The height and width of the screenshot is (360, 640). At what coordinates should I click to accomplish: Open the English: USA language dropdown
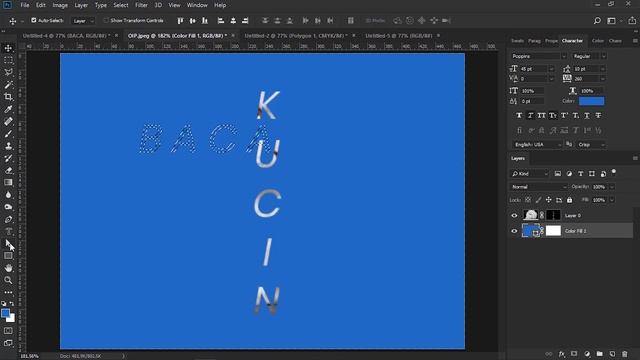click(537, 144)
